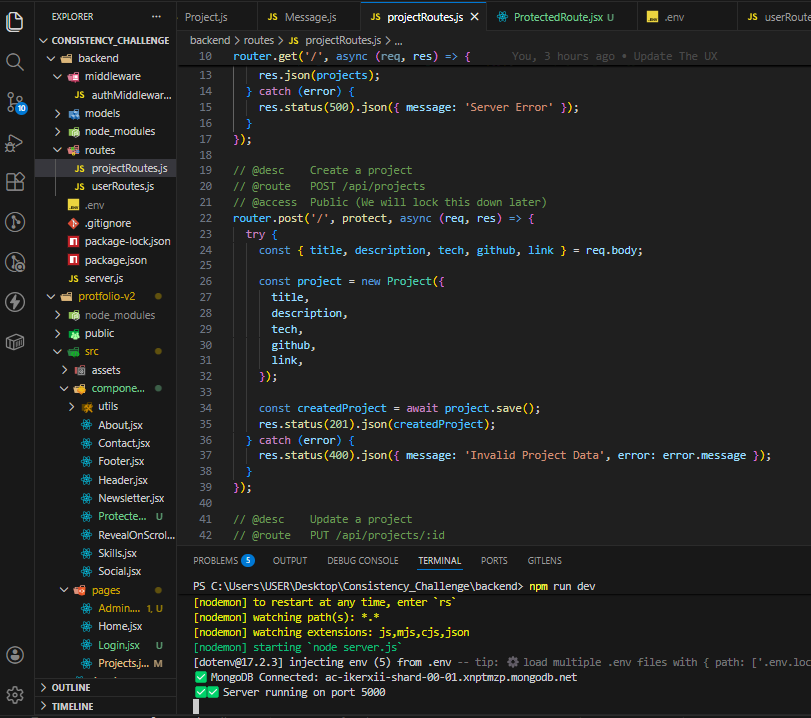This screenshot has height=718, width=811.
Task: Click 'routes' in the breadcrumb path
Action: (259, 40)
